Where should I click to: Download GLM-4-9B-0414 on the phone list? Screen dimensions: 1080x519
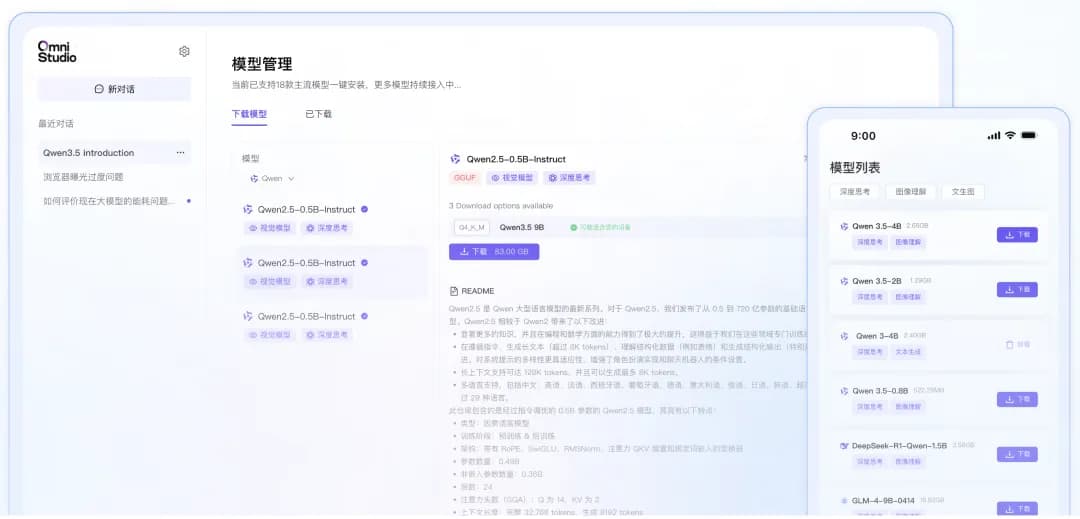pos(1017,508)
